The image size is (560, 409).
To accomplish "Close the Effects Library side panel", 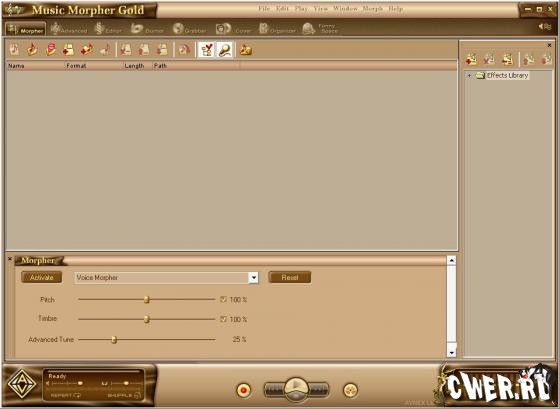I will tap(549, 45).
